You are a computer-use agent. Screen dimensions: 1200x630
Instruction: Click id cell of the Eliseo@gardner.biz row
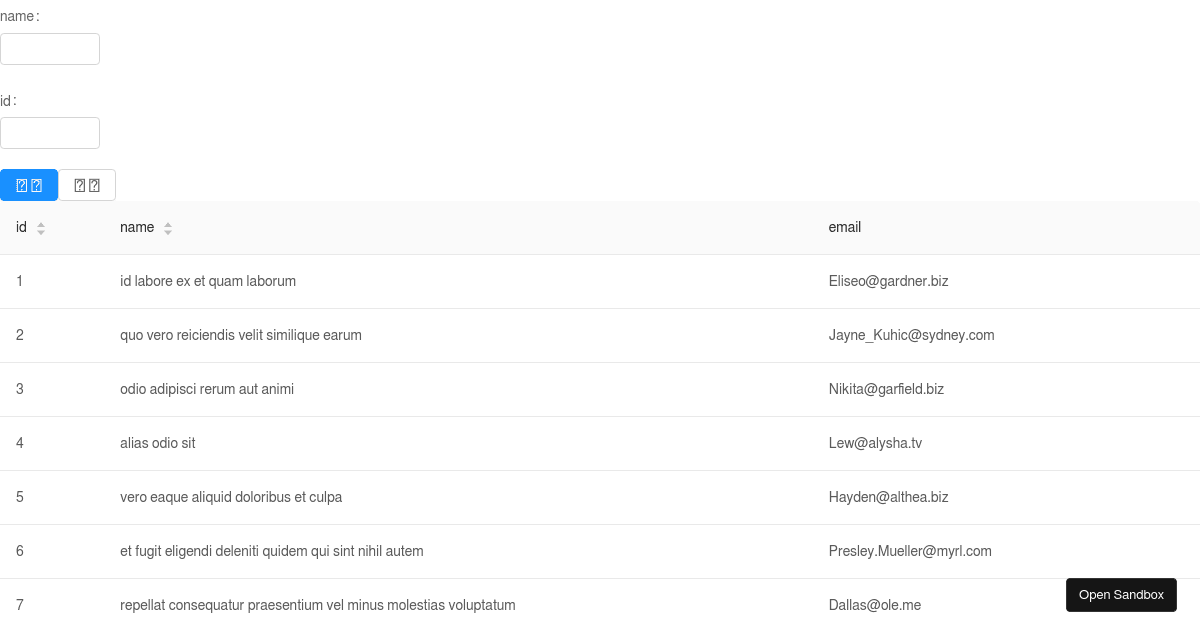click(x=52, y=281)
